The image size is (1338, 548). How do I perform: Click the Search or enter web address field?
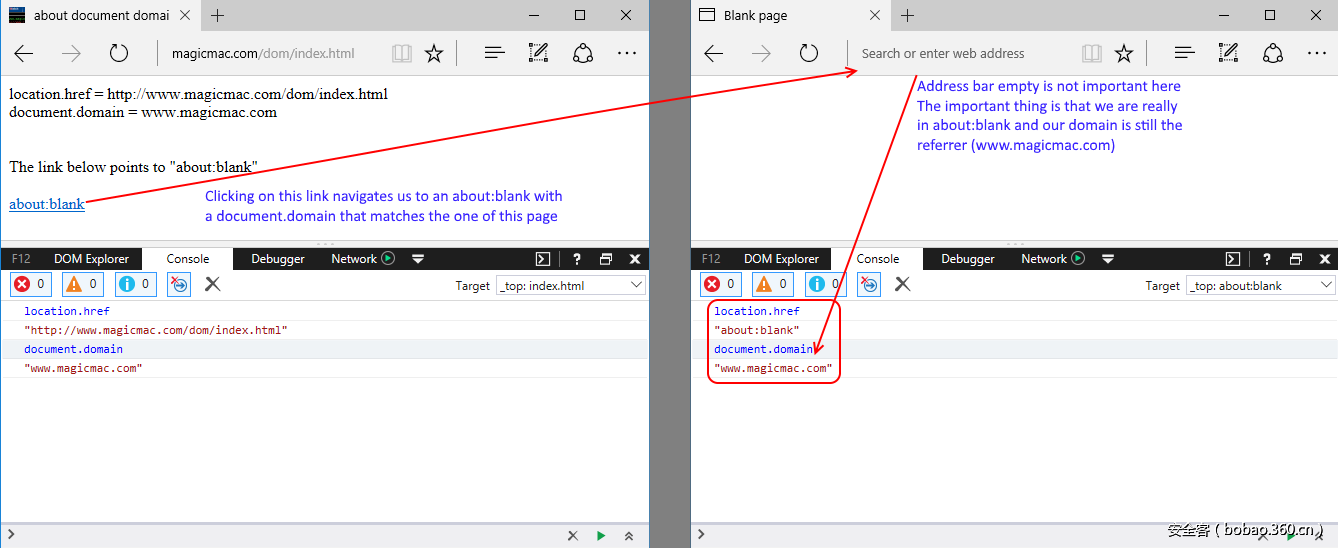pos(960,54)
